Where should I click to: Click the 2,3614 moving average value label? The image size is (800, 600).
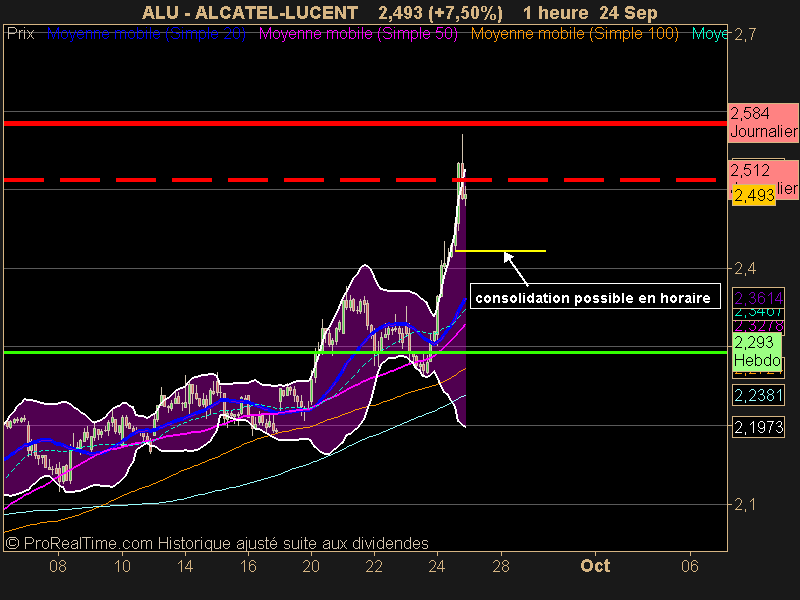tap(759, 298)
